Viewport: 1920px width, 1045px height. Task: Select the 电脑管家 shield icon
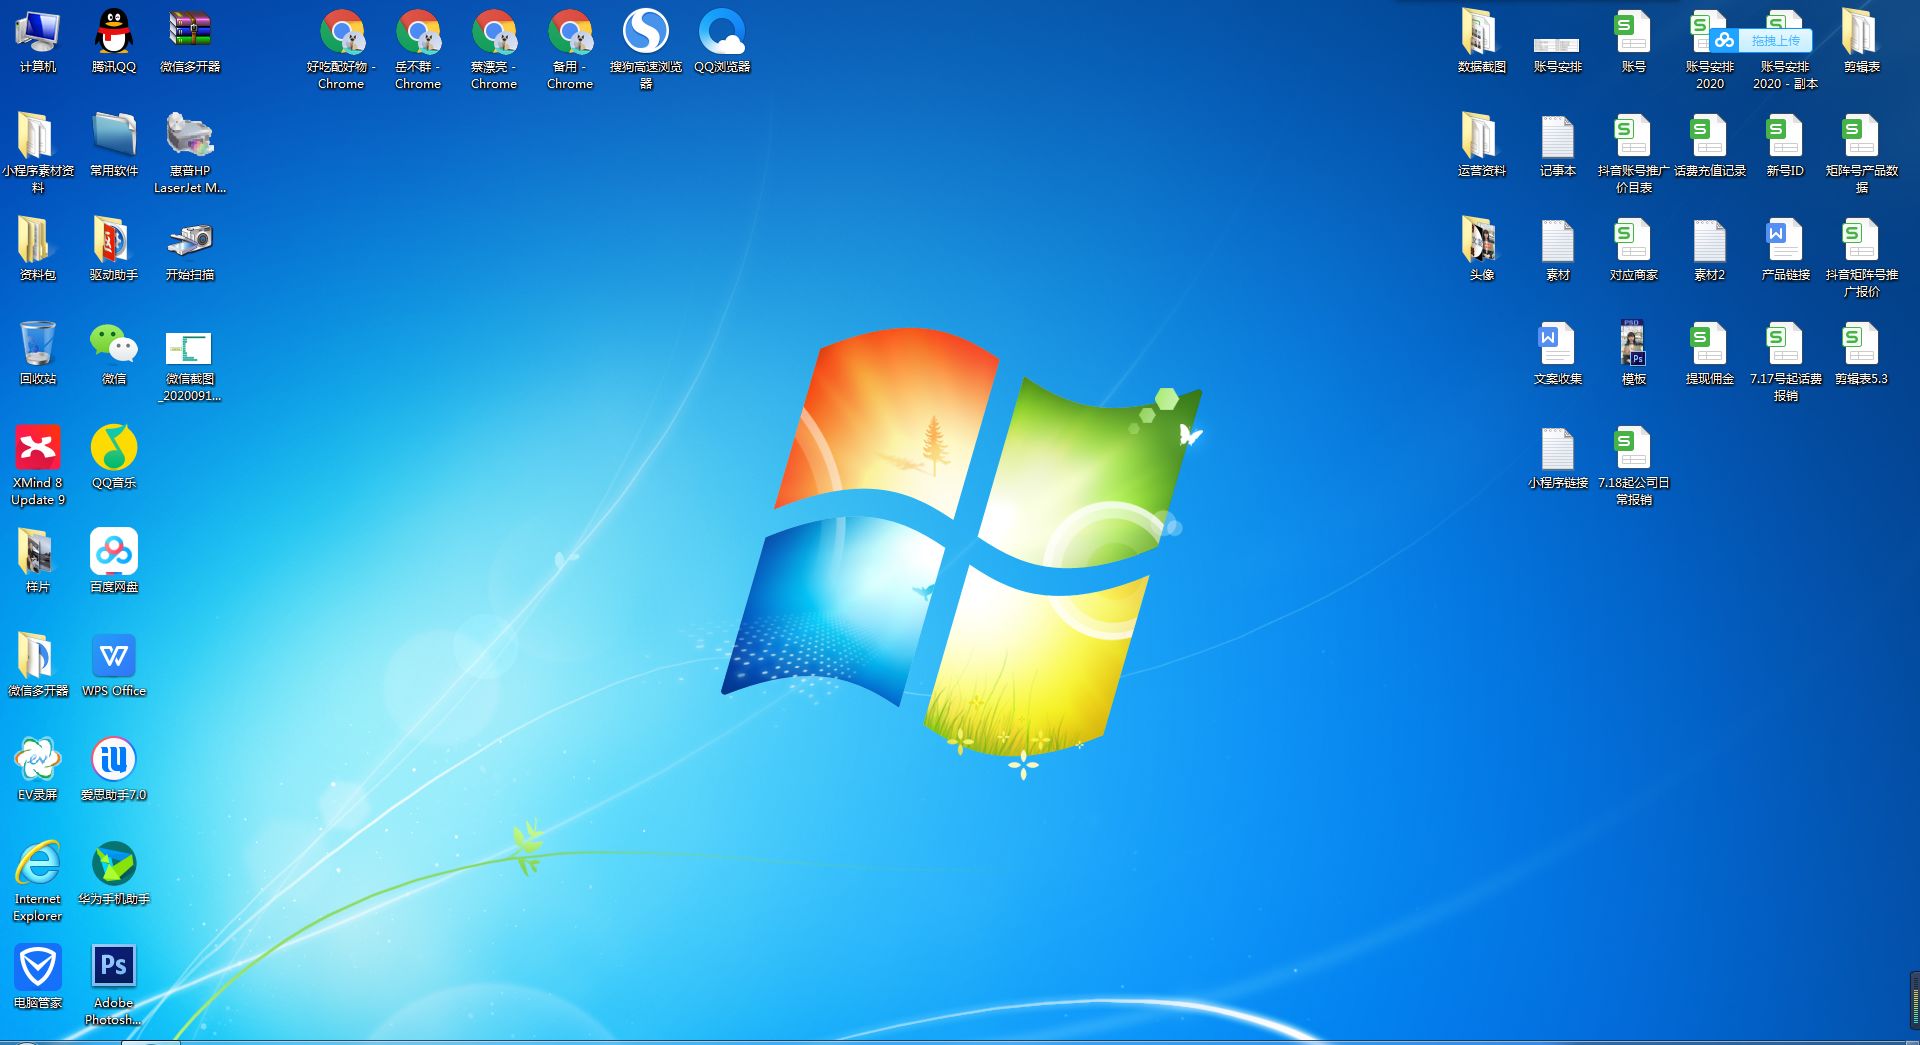point(38,969)
